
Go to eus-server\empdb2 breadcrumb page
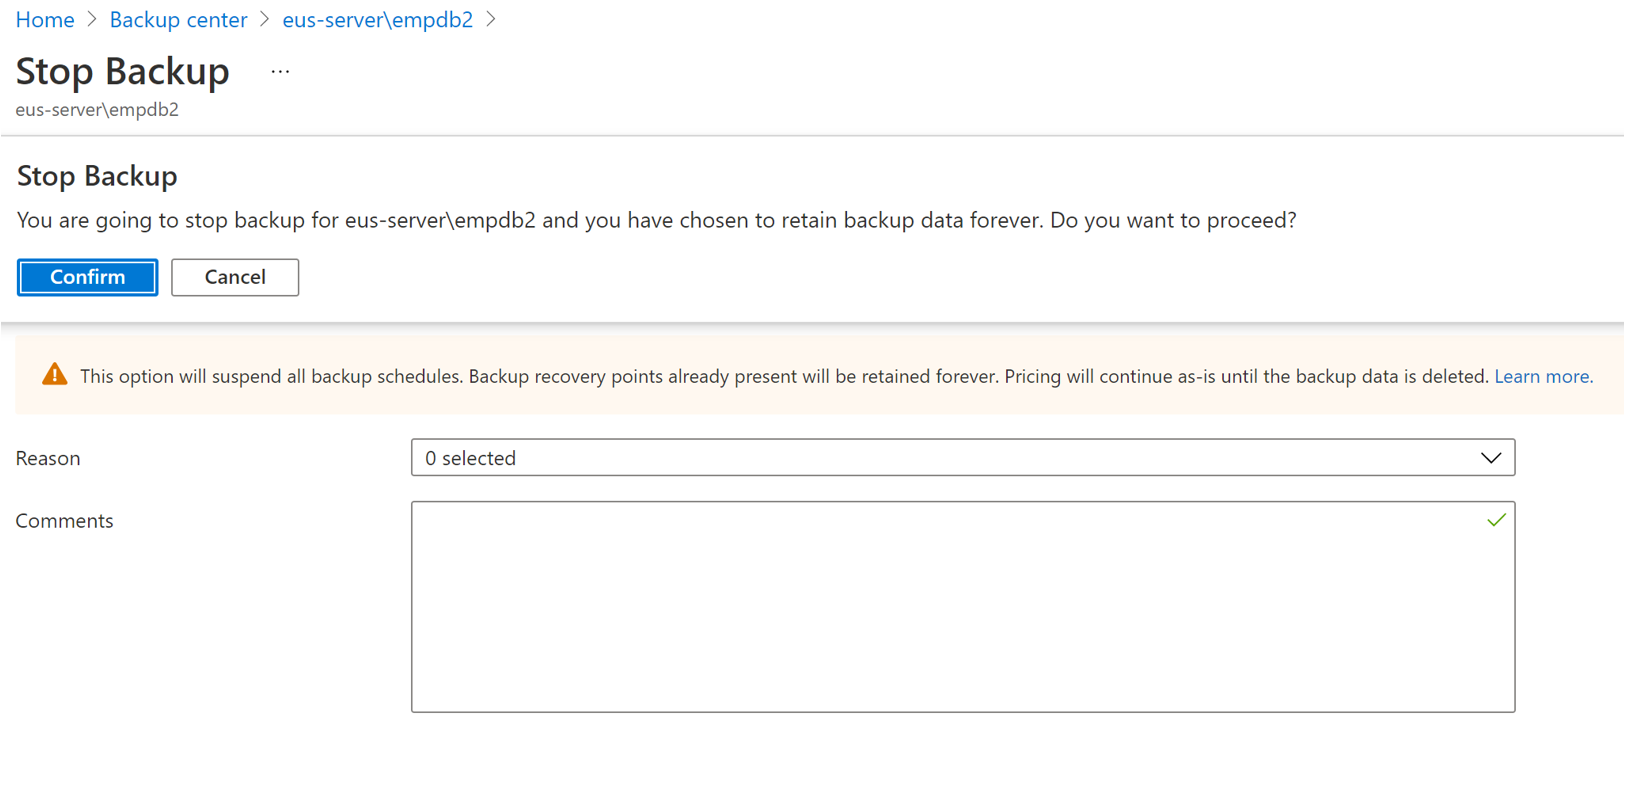(377, 19)
